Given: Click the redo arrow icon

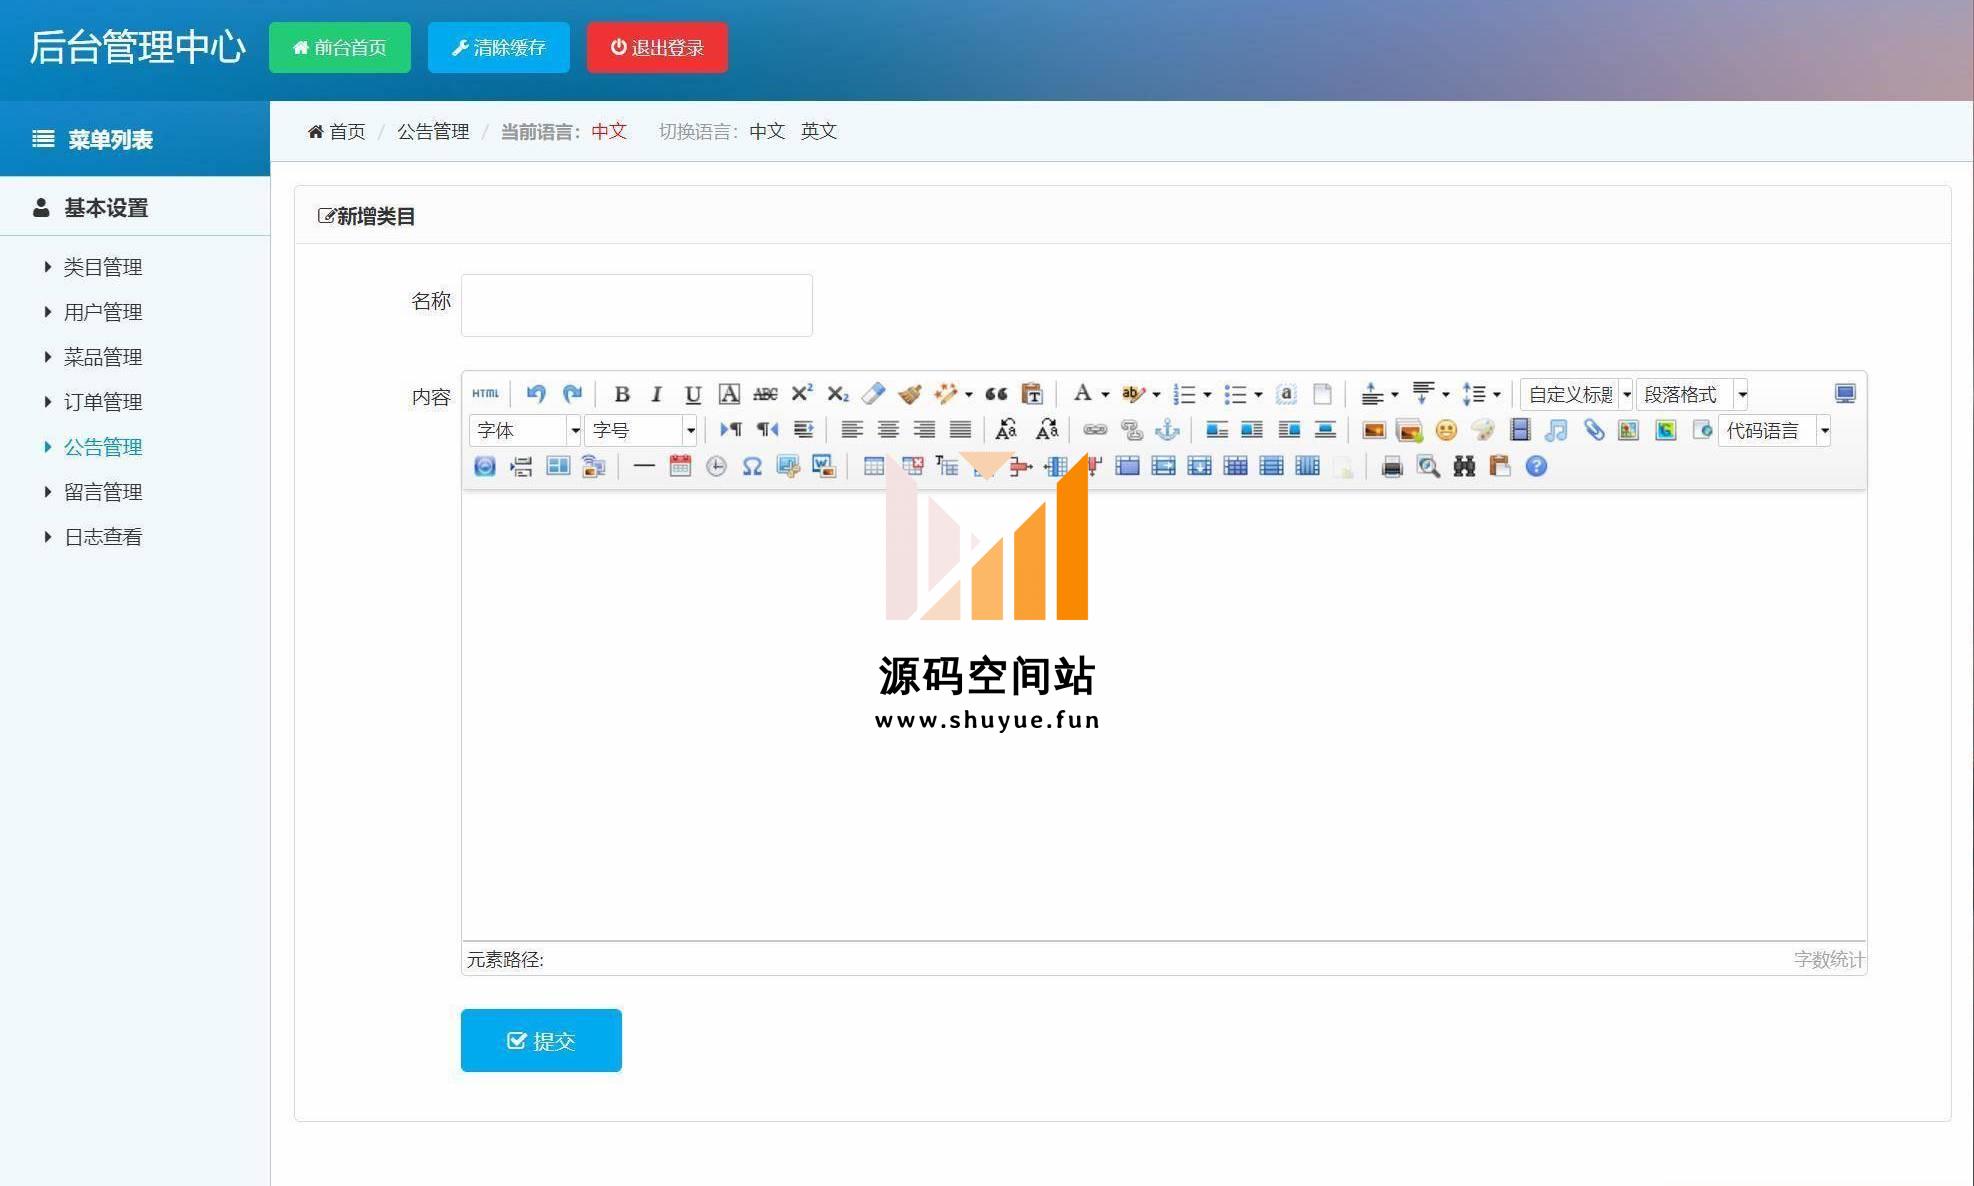Looking at the screenshot, I should pyautogui.click(x=572, y=394).
